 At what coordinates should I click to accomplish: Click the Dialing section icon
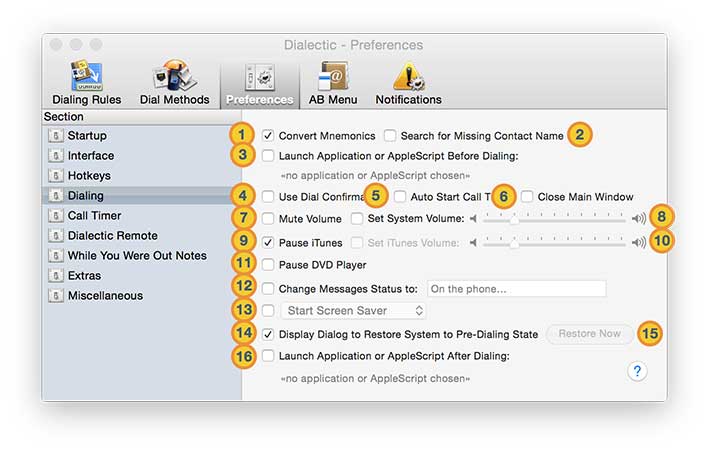click(x=56, y=196)
